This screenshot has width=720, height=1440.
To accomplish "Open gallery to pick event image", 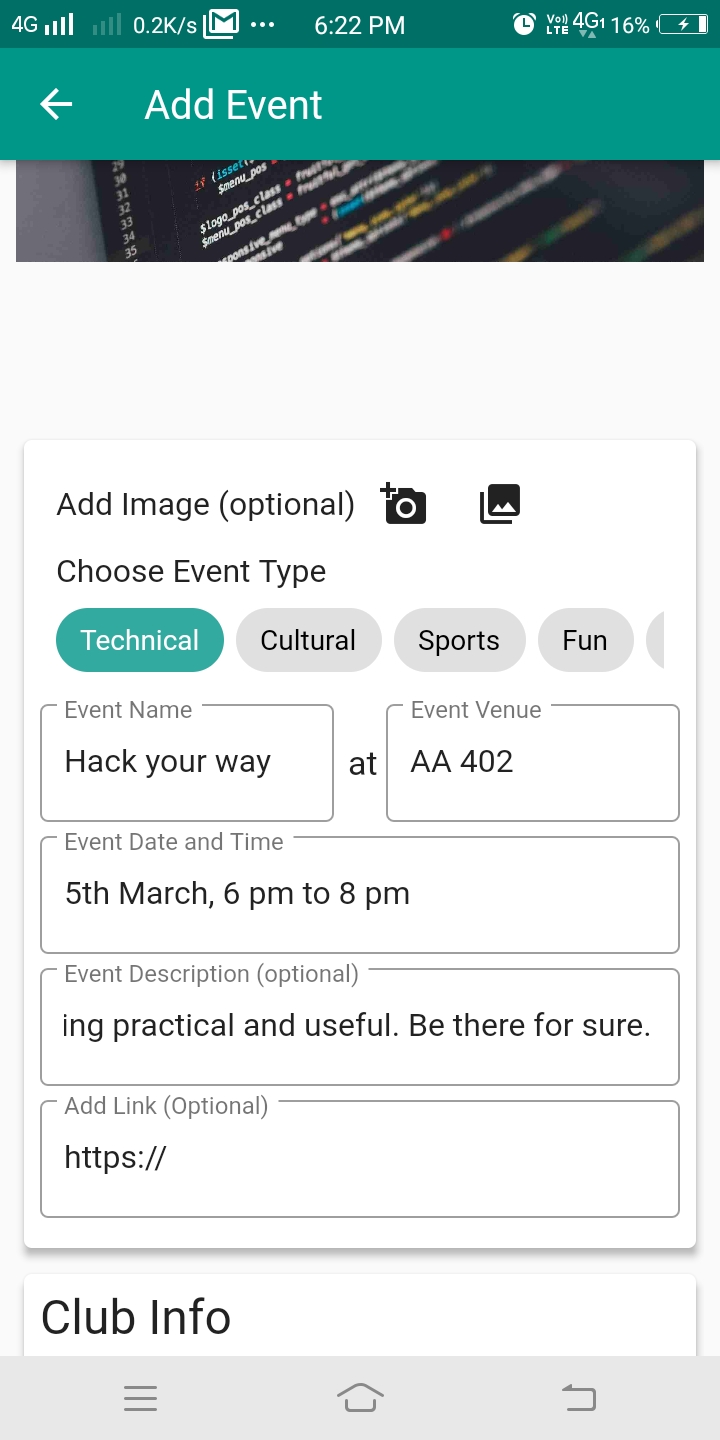I will point(500,504).
